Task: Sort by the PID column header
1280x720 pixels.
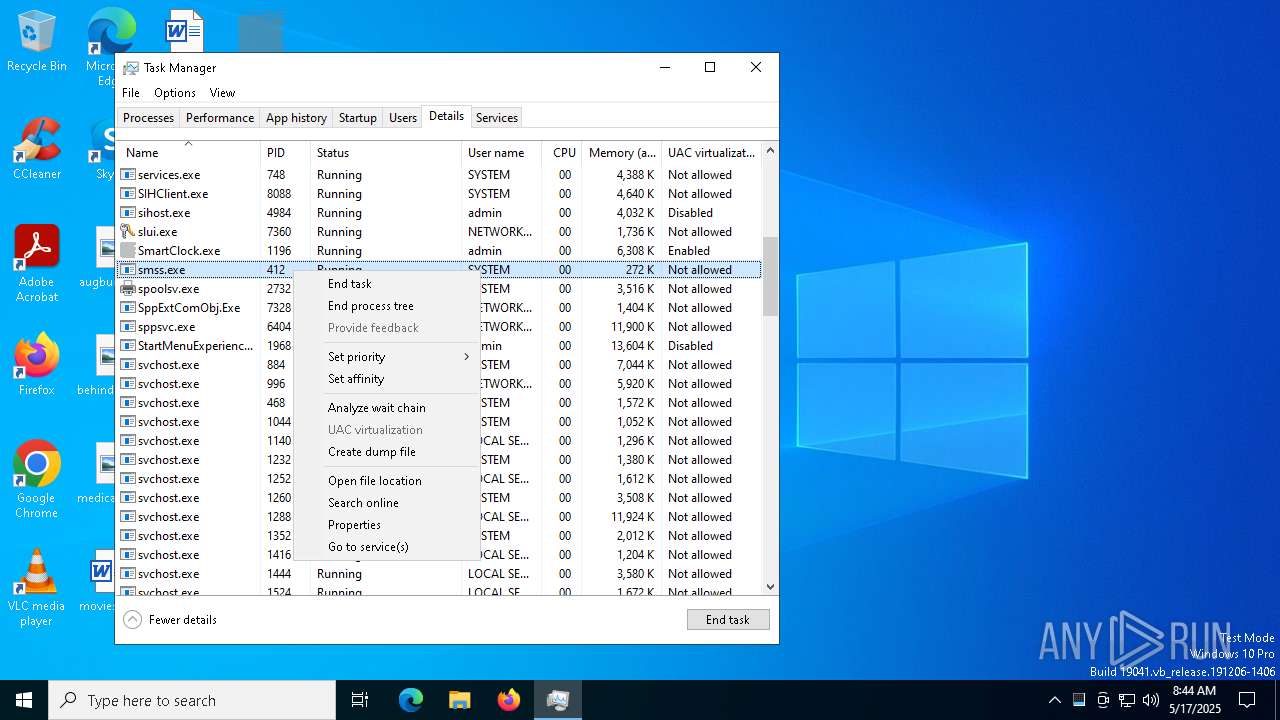Action: [x=286, y=153]
